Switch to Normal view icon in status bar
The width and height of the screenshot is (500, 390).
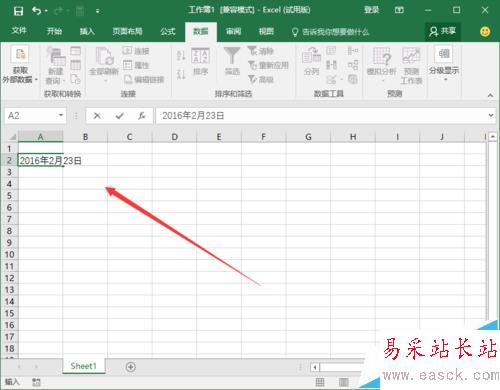(x=319, y=382)
